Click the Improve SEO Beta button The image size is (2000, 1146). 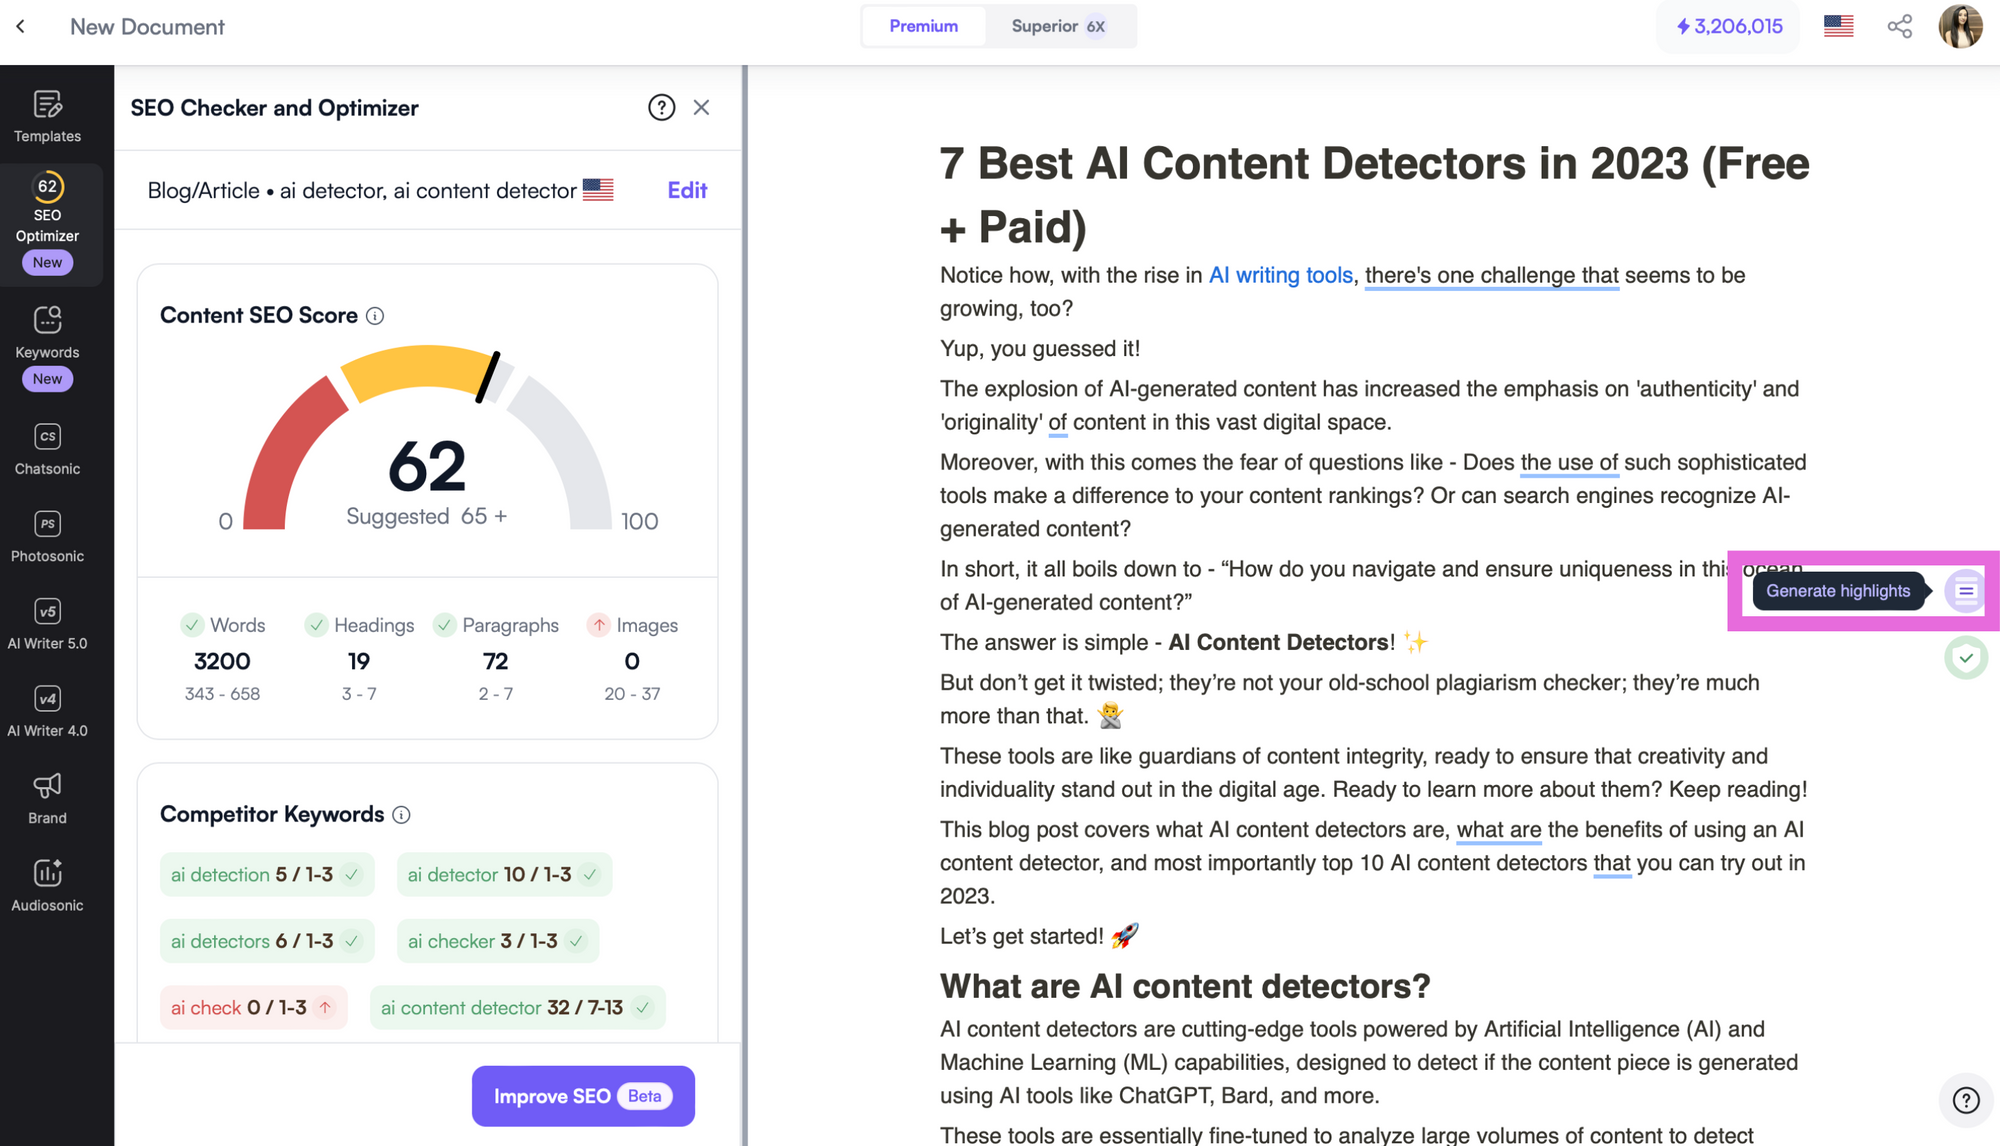(x=583, y=1096)
